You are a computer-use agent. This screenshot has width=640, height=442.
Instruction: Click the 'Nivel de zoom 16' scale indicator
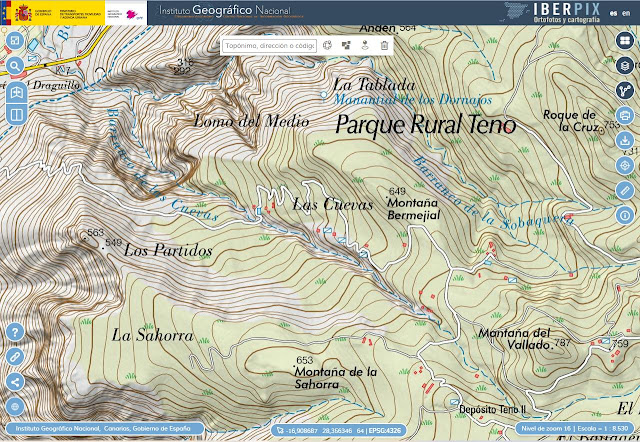(575, 429)
